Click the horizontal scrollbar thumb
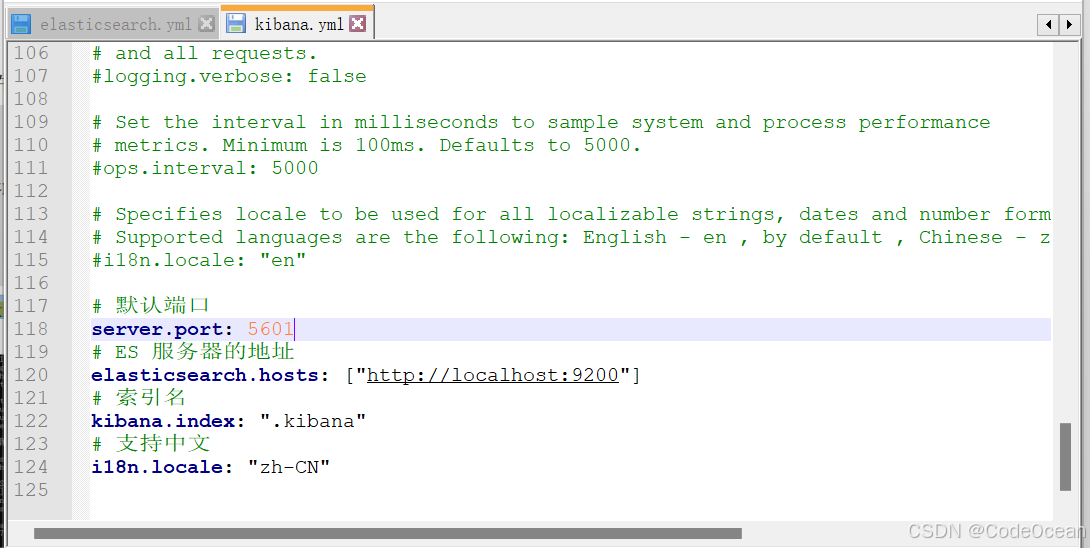 pyautogui.click(x=388, y=533)
